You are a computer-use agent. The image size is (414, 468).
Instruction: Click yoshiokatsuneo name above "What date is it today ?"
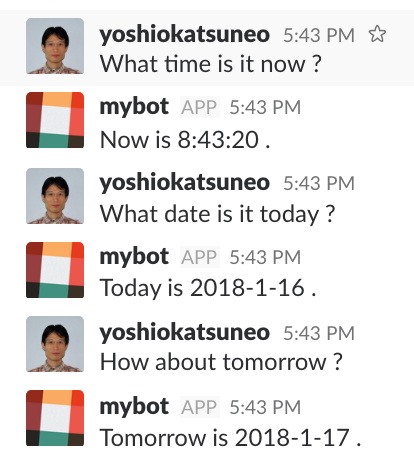click(184, 182)
